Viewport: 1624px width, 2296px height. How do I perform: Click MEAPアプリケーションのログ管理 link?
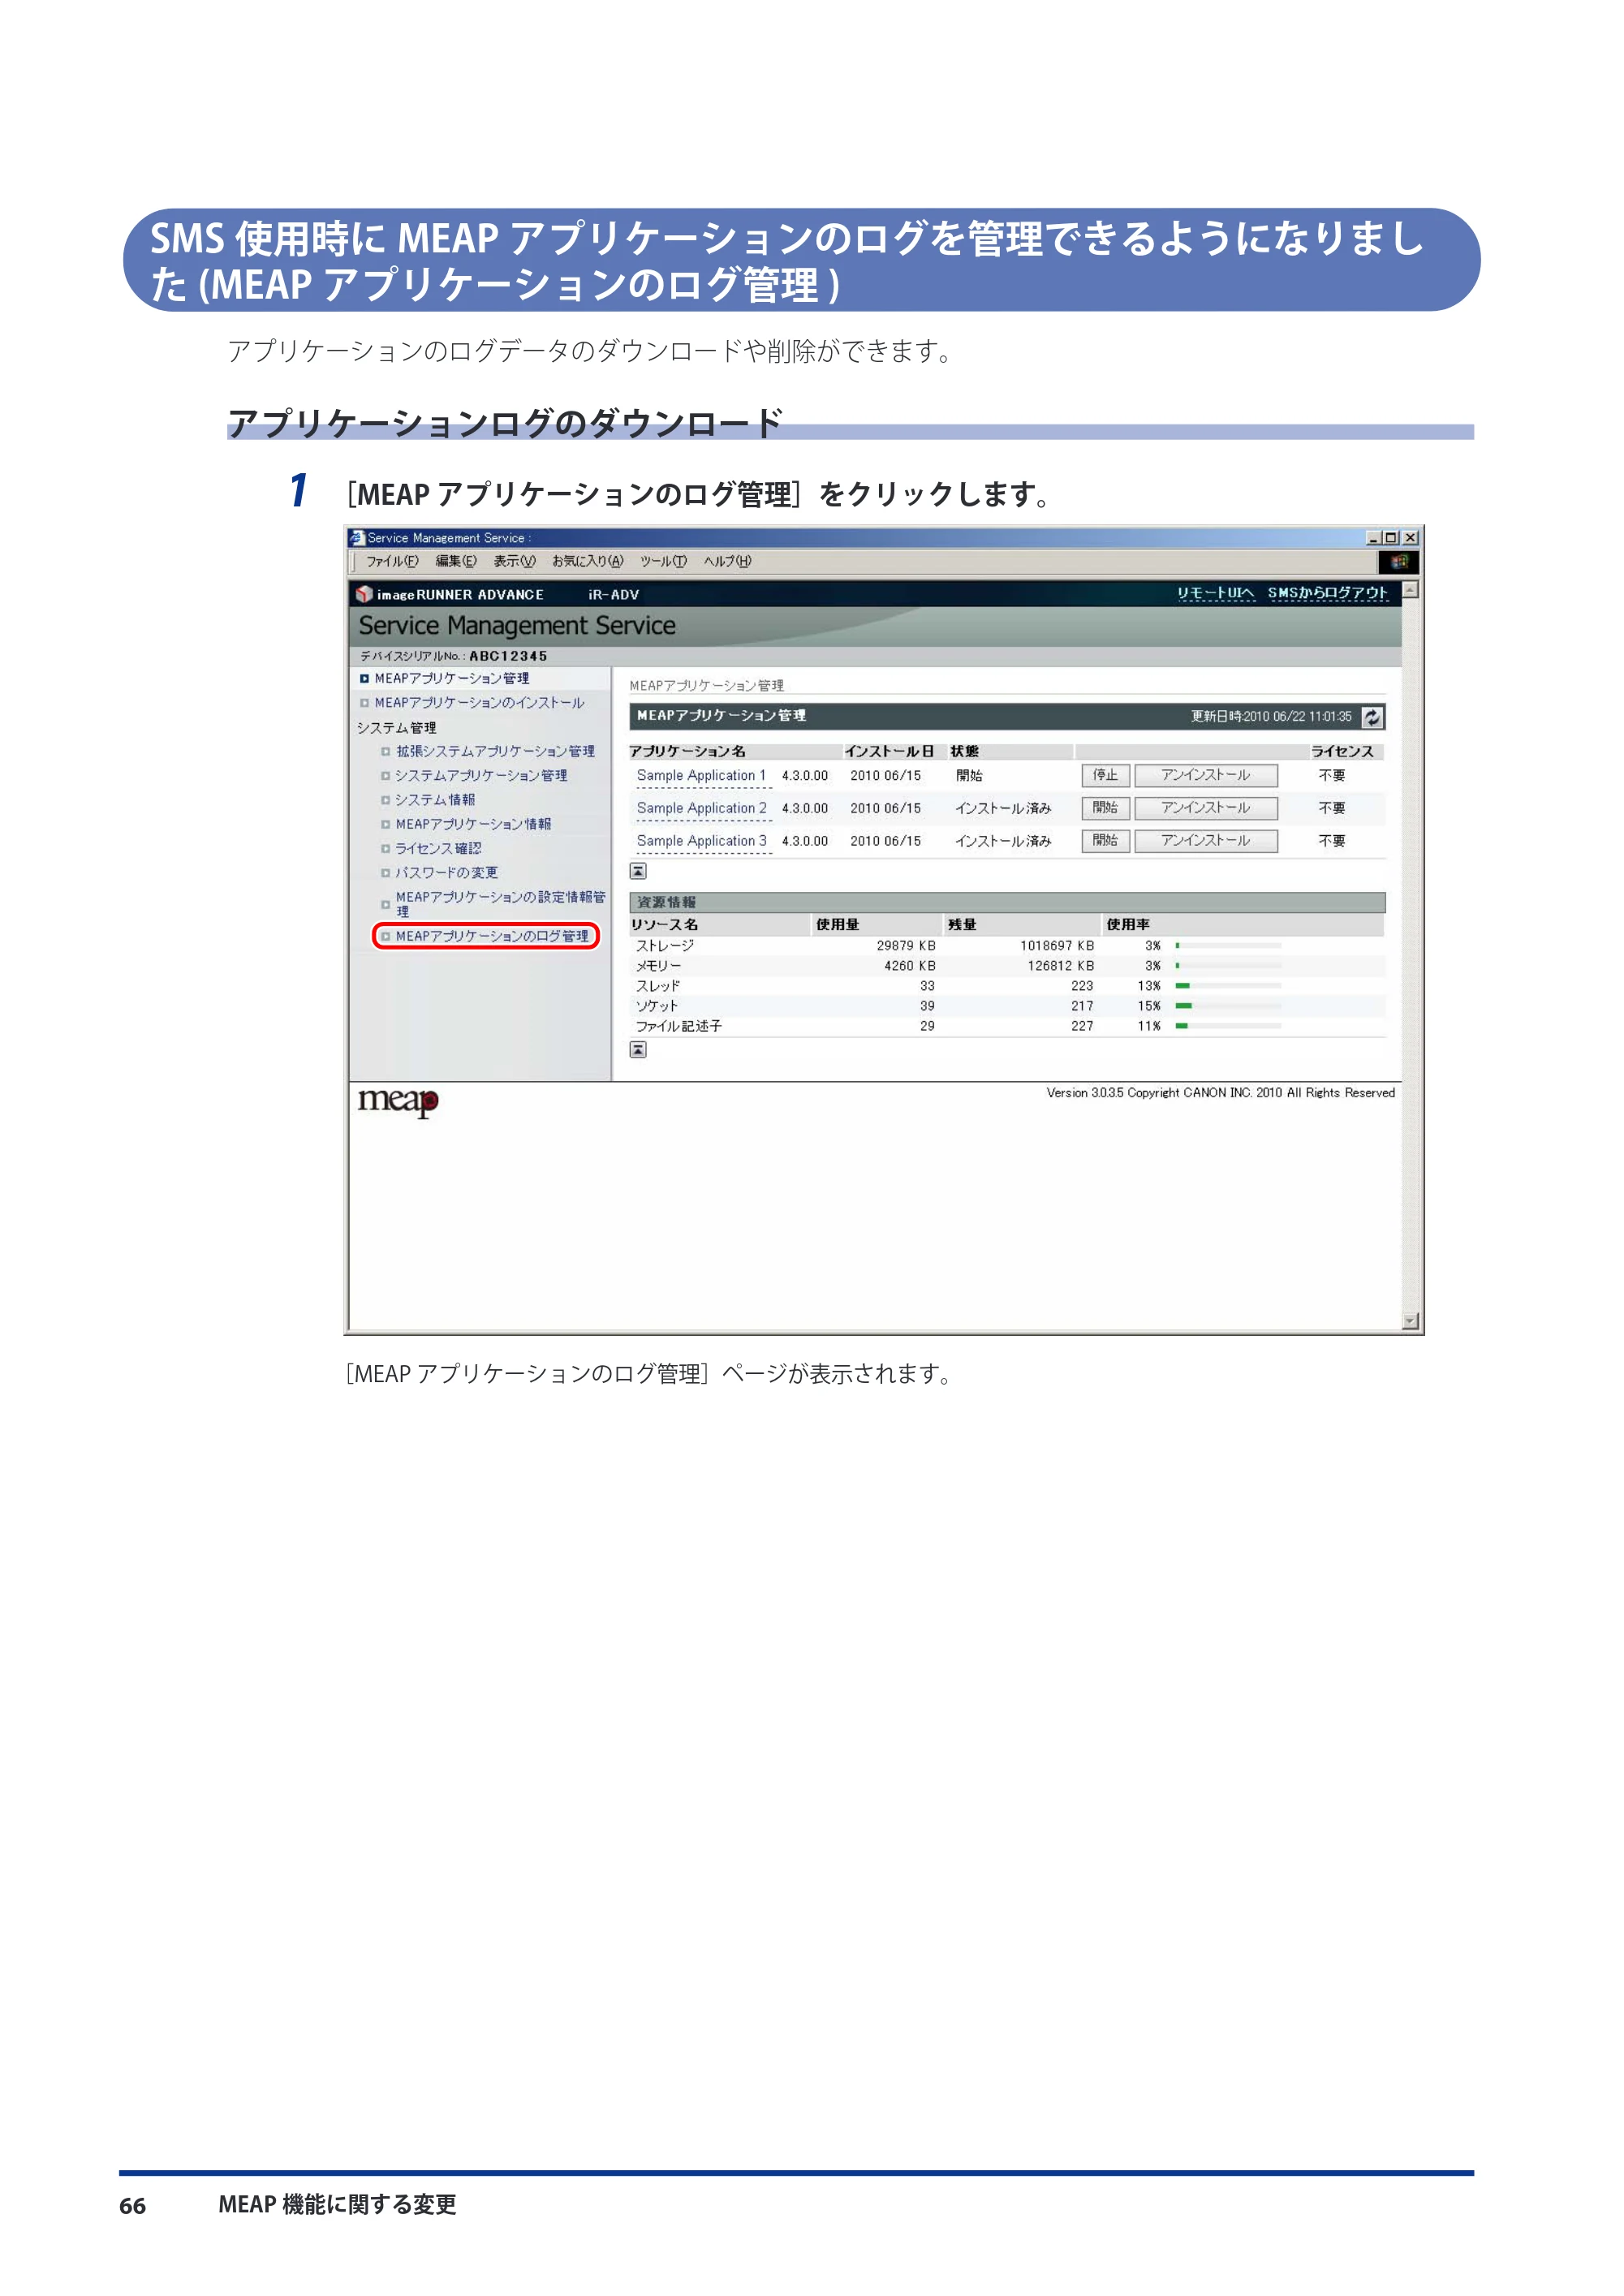click(492, 936)
